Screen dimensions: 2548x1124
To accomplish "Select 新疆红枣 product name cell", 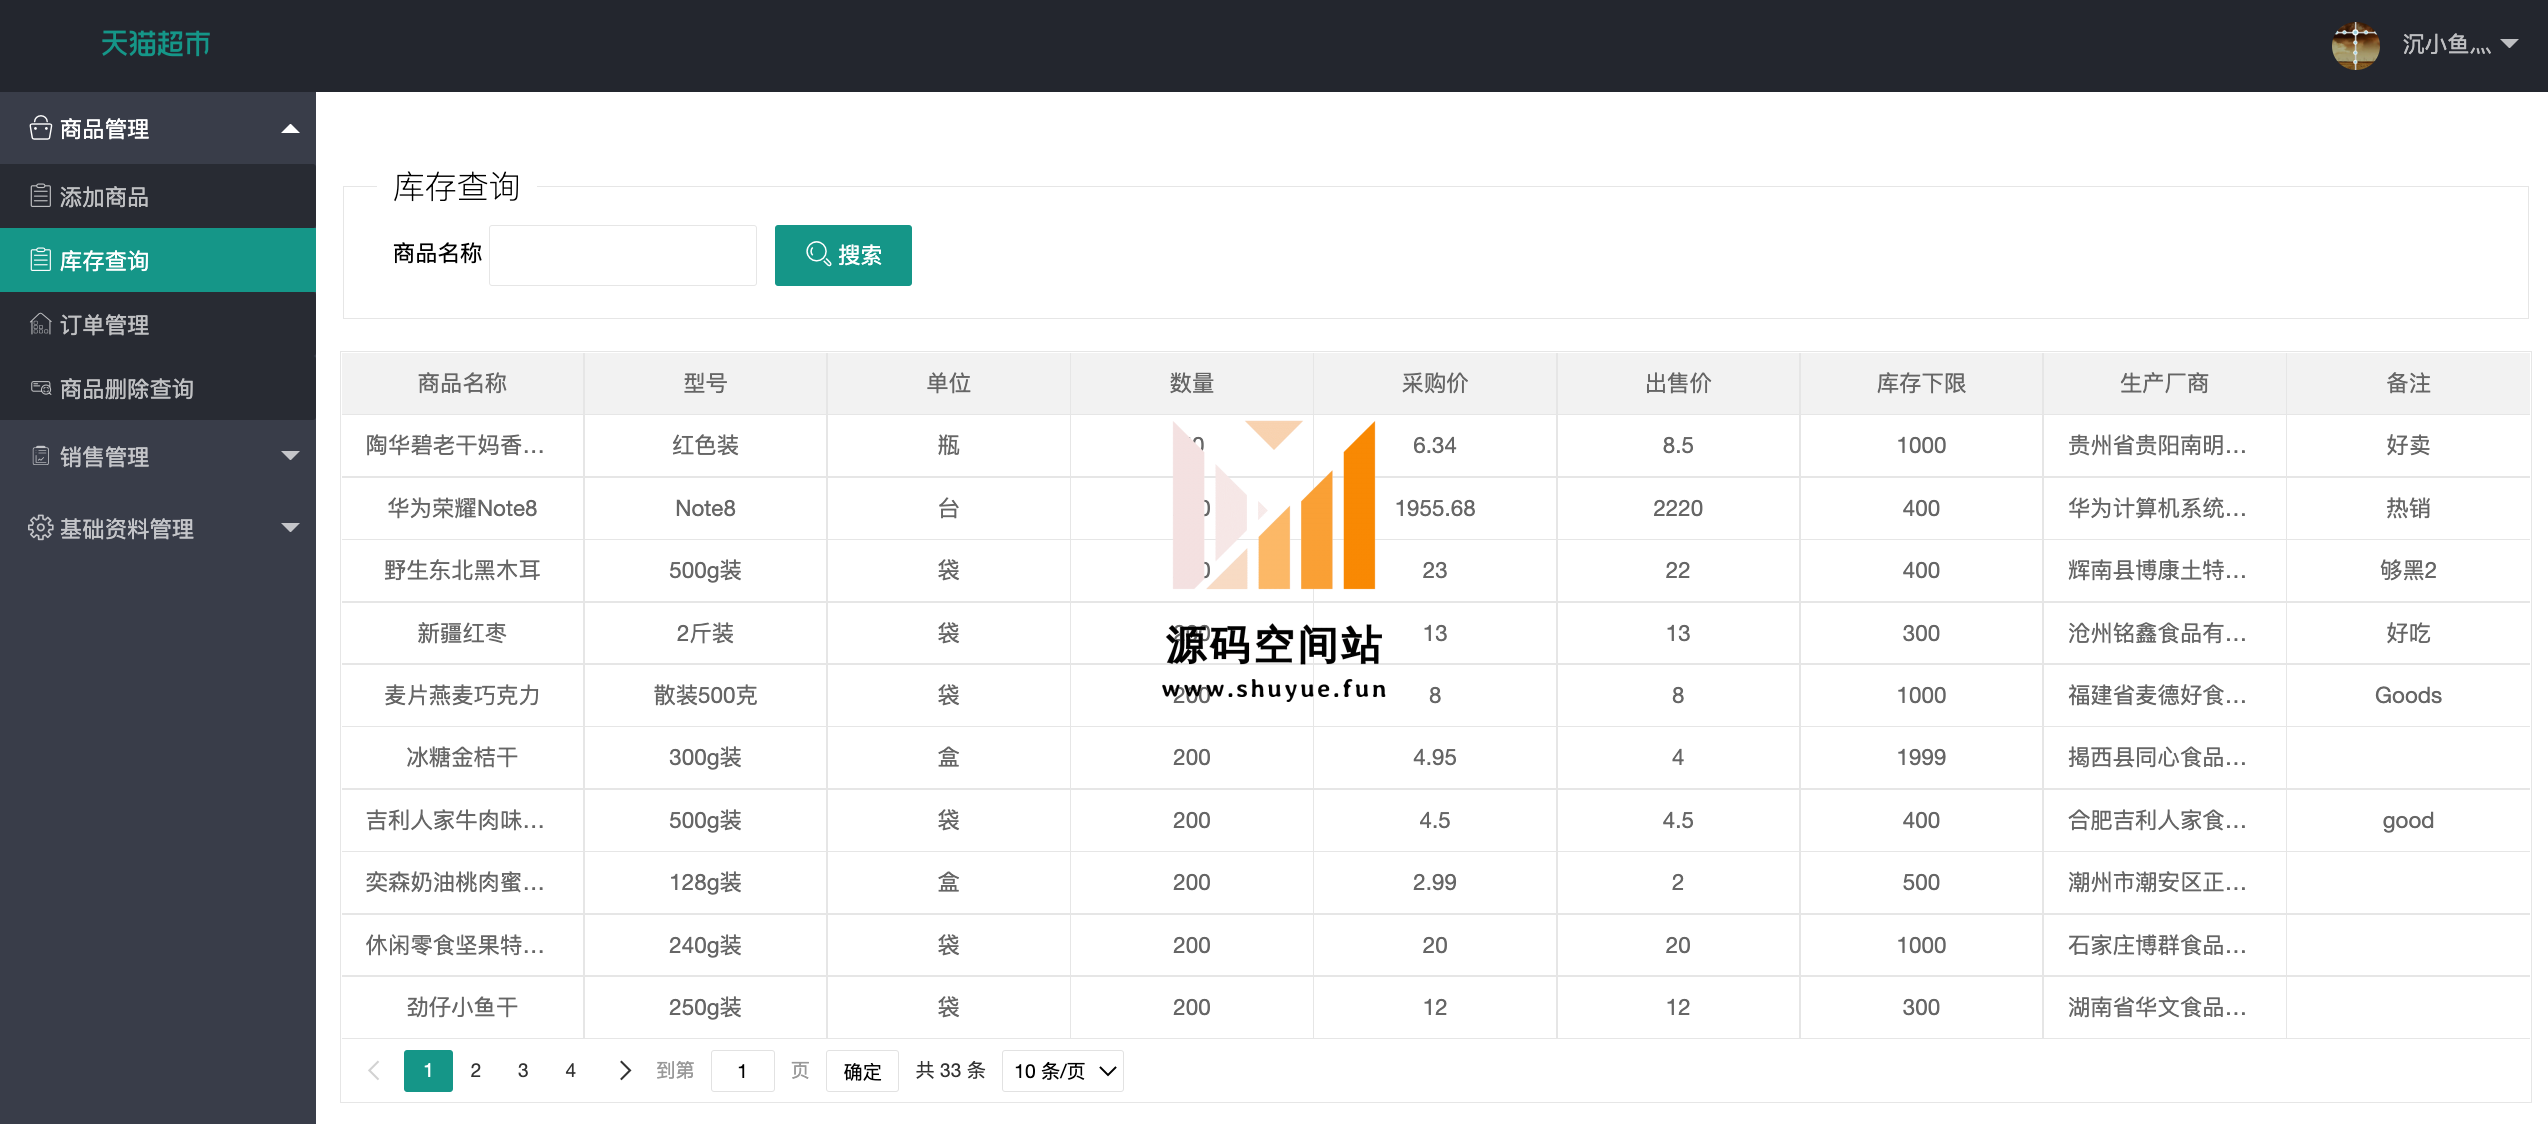I will (462, 633).
